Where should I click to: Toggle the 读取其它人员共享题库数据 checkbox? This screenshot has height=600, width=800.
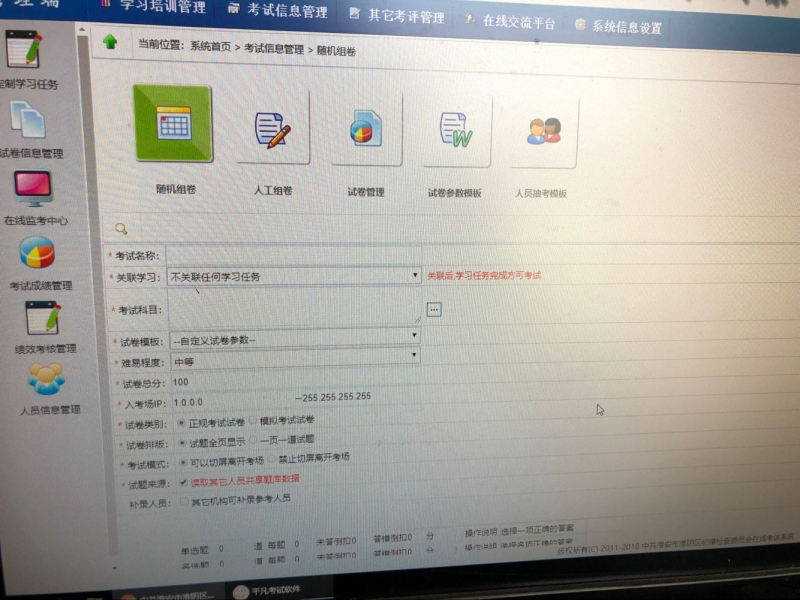point(181,479)
